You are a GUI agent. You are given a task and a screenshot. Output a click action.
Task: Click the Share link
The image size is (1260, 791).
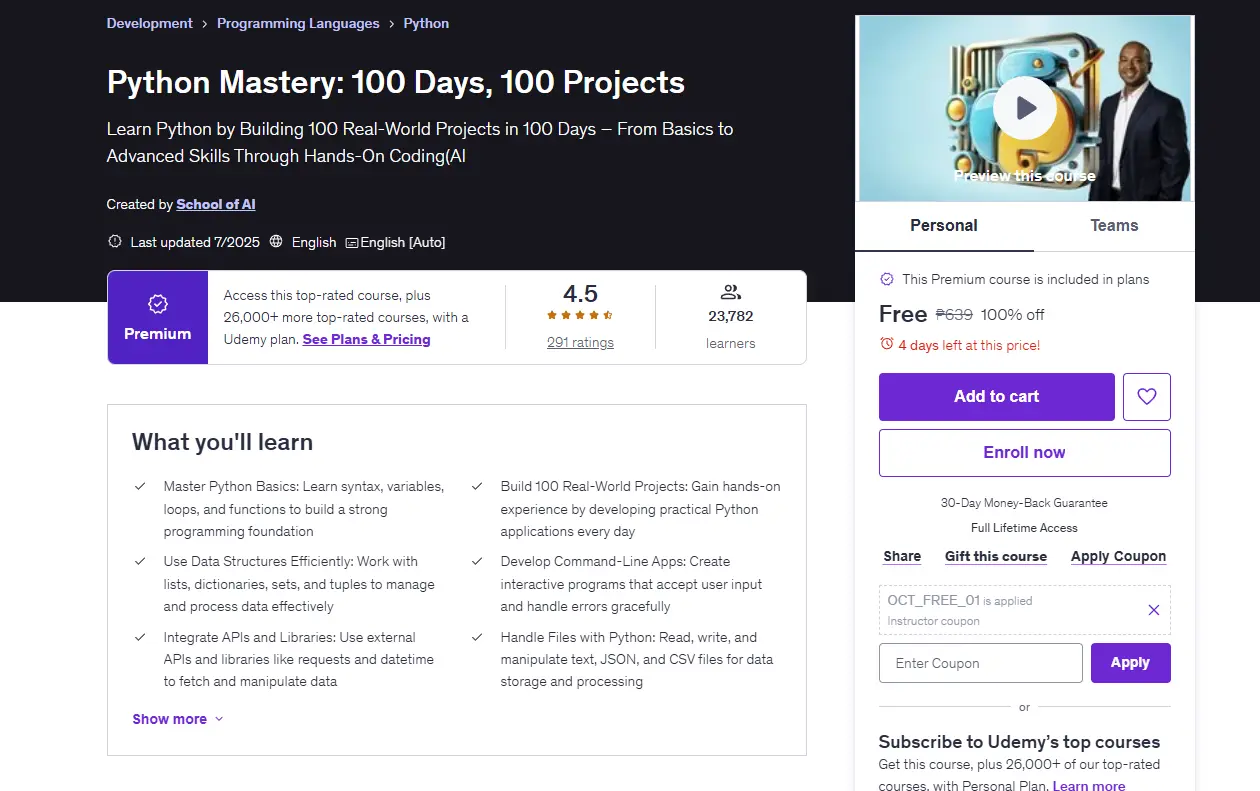(902, 556)
